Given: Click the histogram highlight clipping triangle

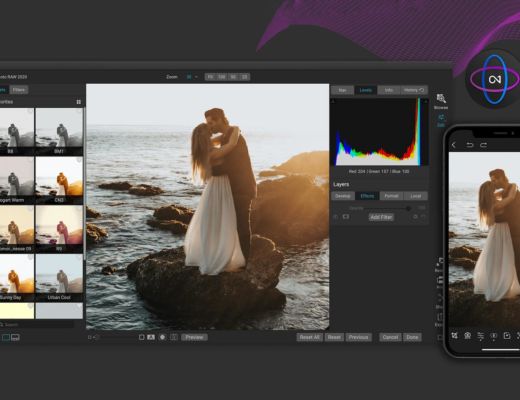Looking at the screenshot, I should 425,101.
